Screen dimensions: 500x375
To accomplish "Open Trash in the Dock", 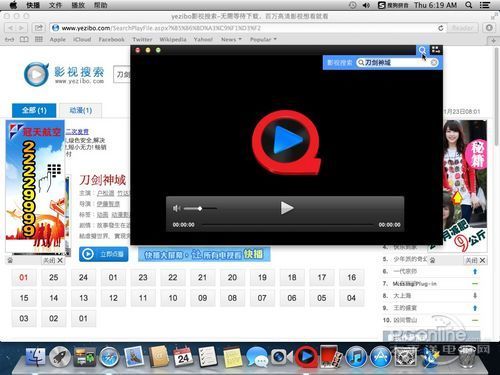I will pos(467,357).
